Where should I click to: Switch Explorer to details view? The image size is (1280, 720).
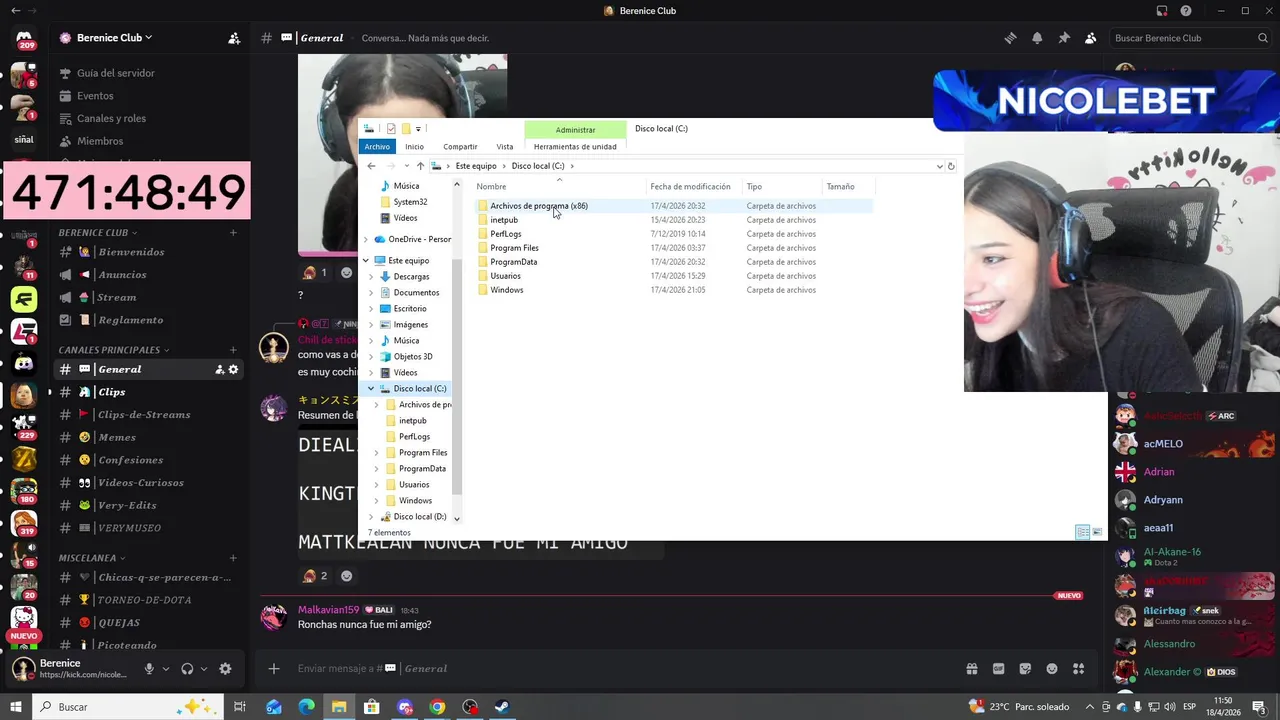click(x=1082, y=532)
